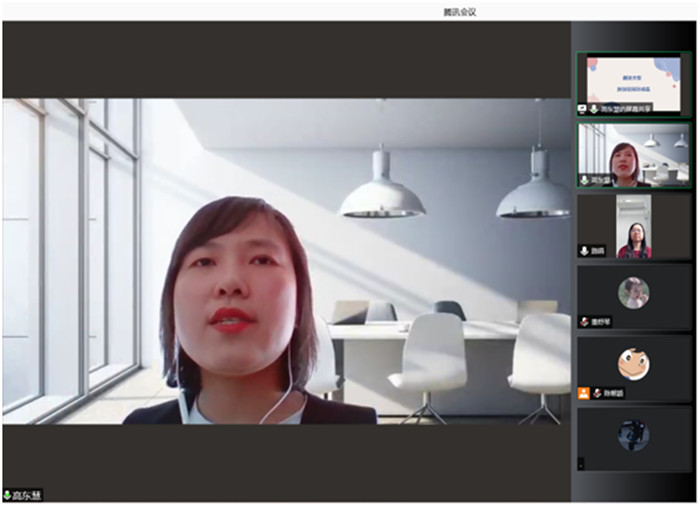
Task: Click the main speaker video area
Action: [x=286, y=260]
